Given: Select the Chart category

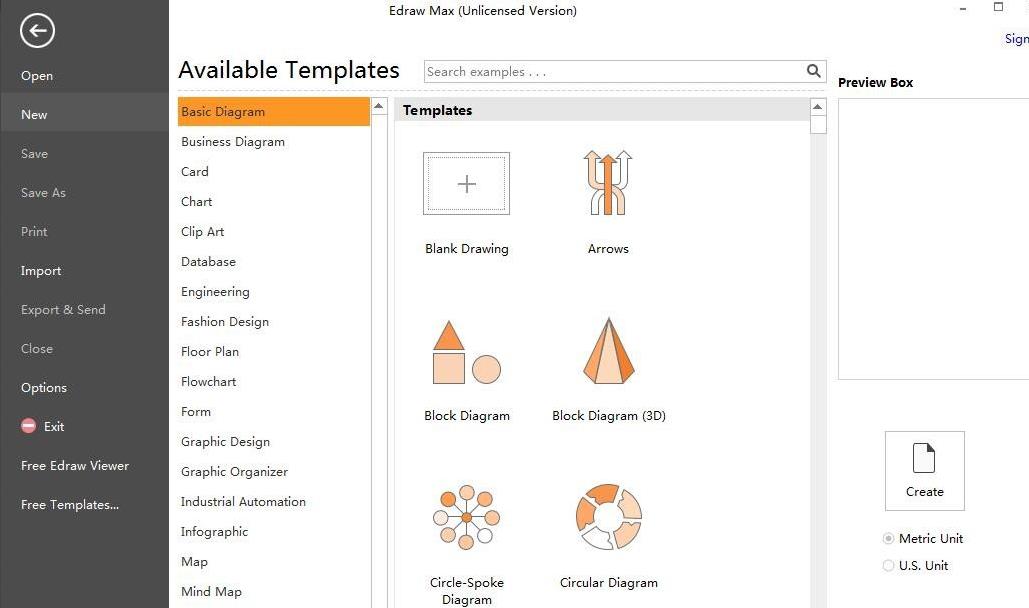Looking at the screenshot, I should pyautogui.click(x=196, y=202).
